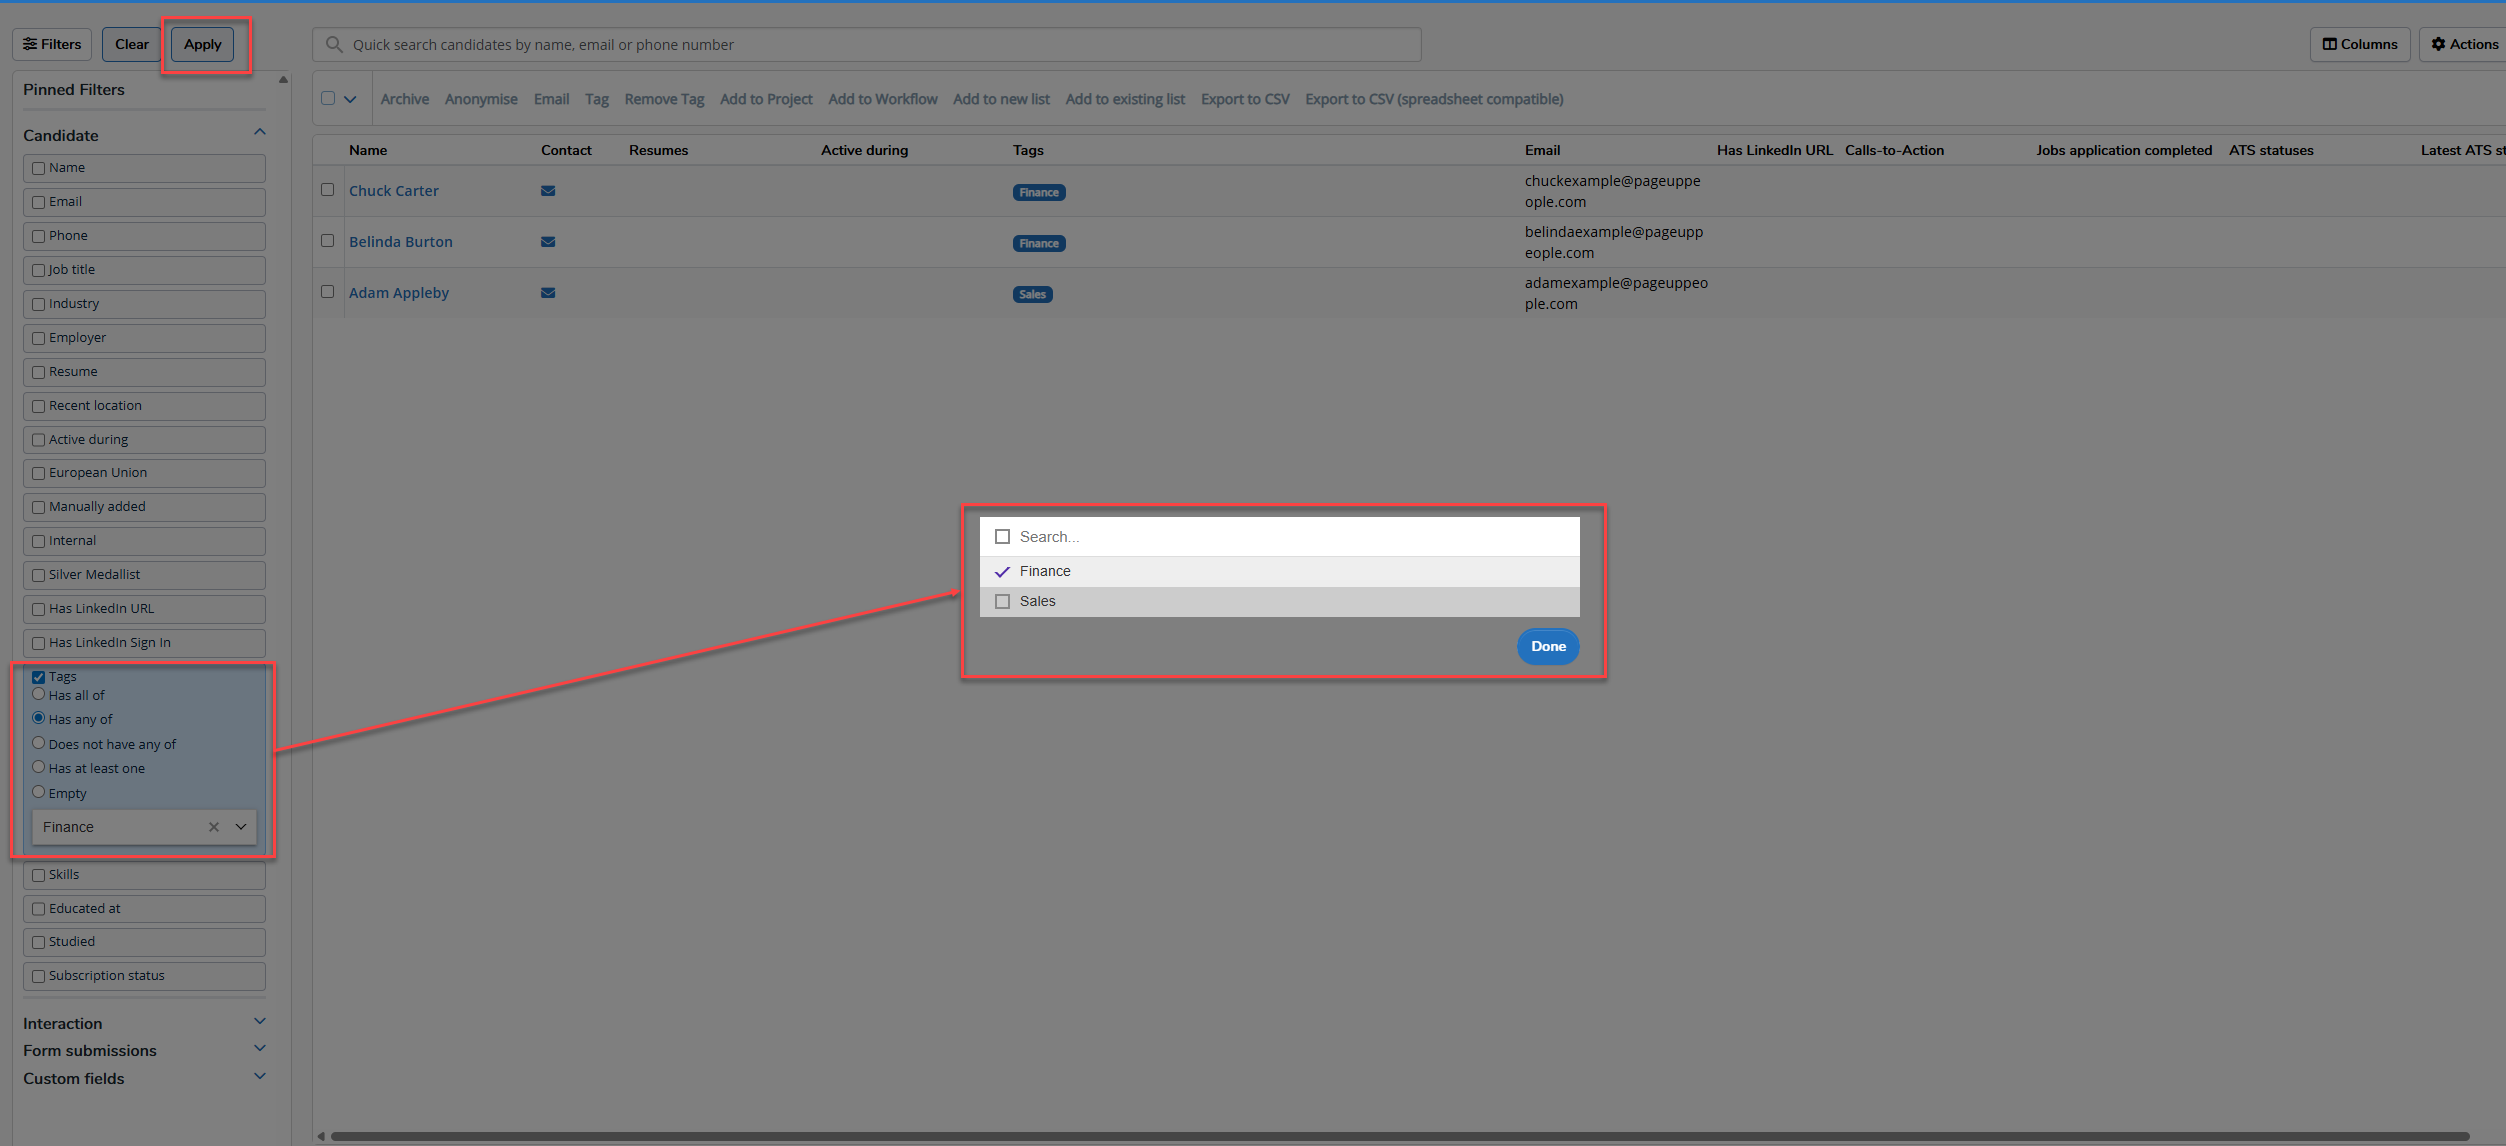The width and height of the screenshot is (2506, 1146).
Task: Focus the quick search candidates field
Action: 867,45
